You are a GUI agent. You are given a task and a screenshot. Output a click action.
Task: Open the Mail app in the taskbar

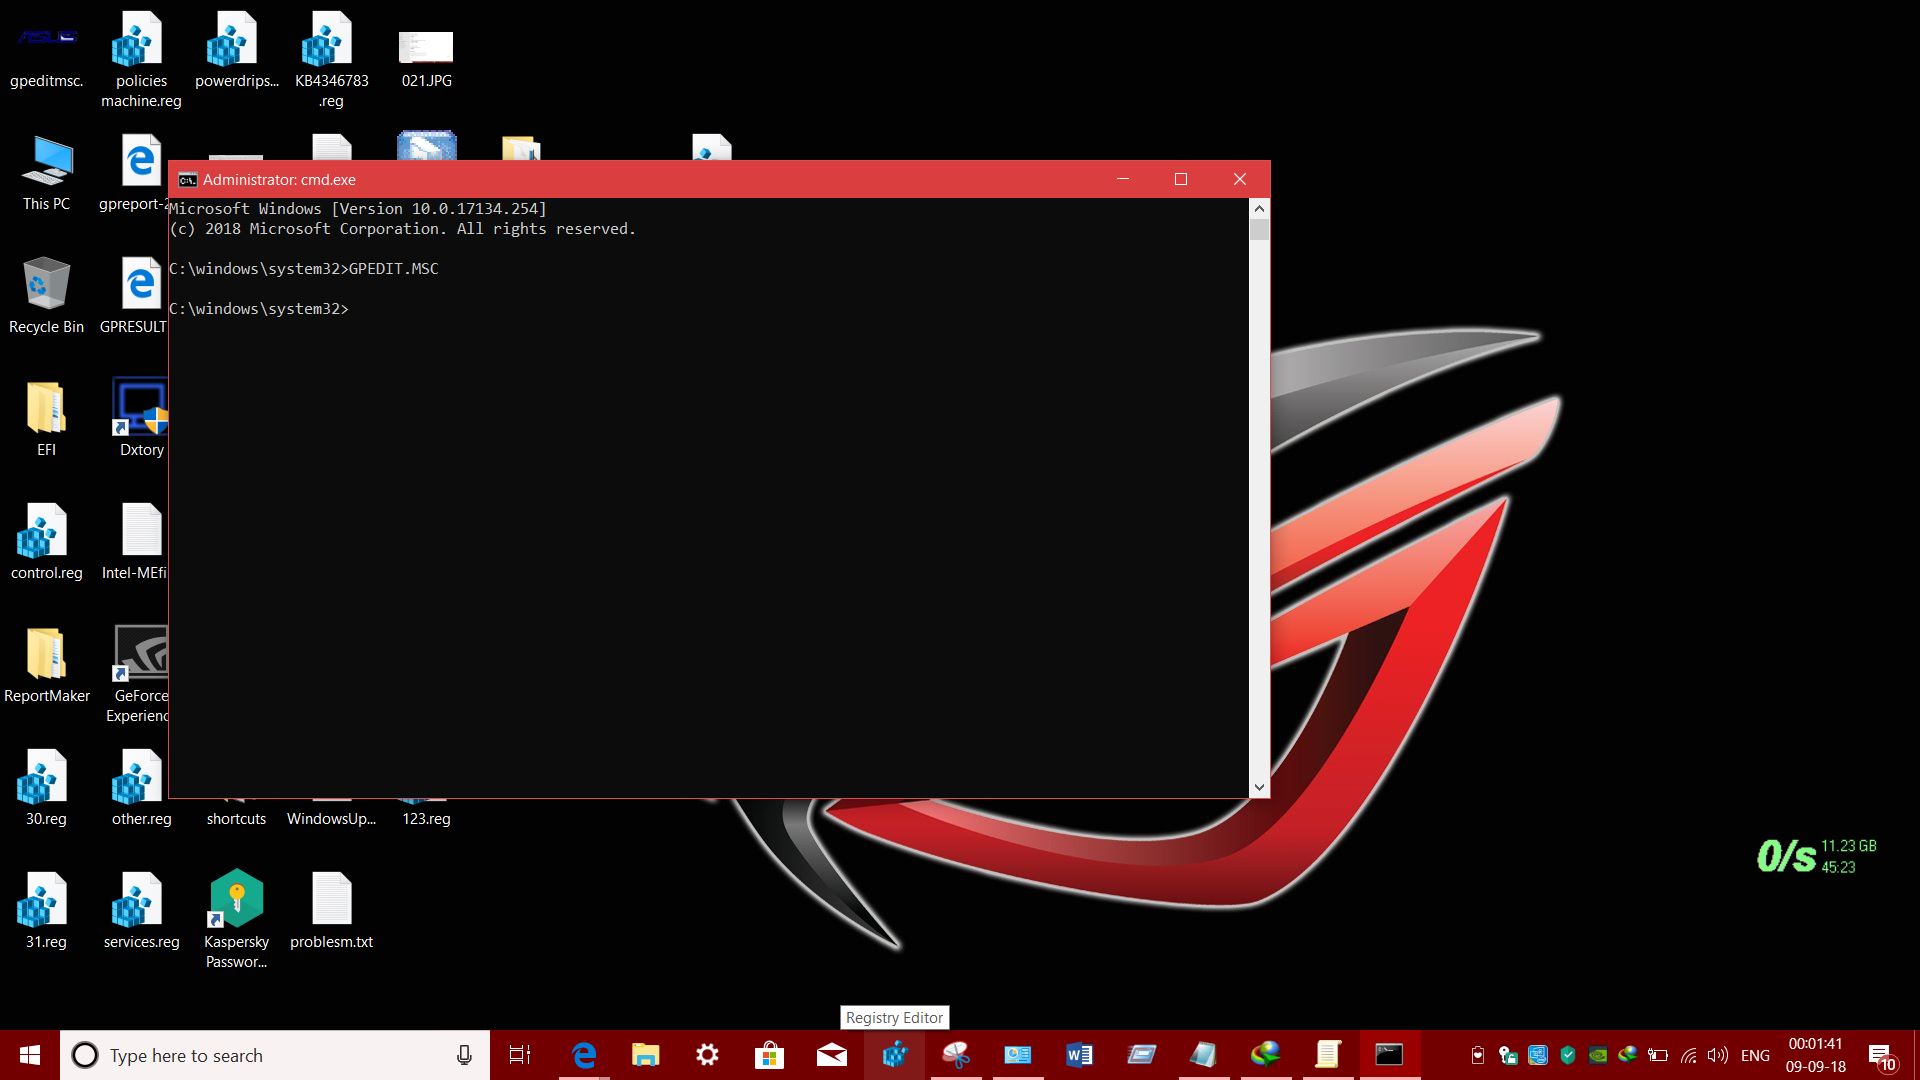[x=831, y=1055]
